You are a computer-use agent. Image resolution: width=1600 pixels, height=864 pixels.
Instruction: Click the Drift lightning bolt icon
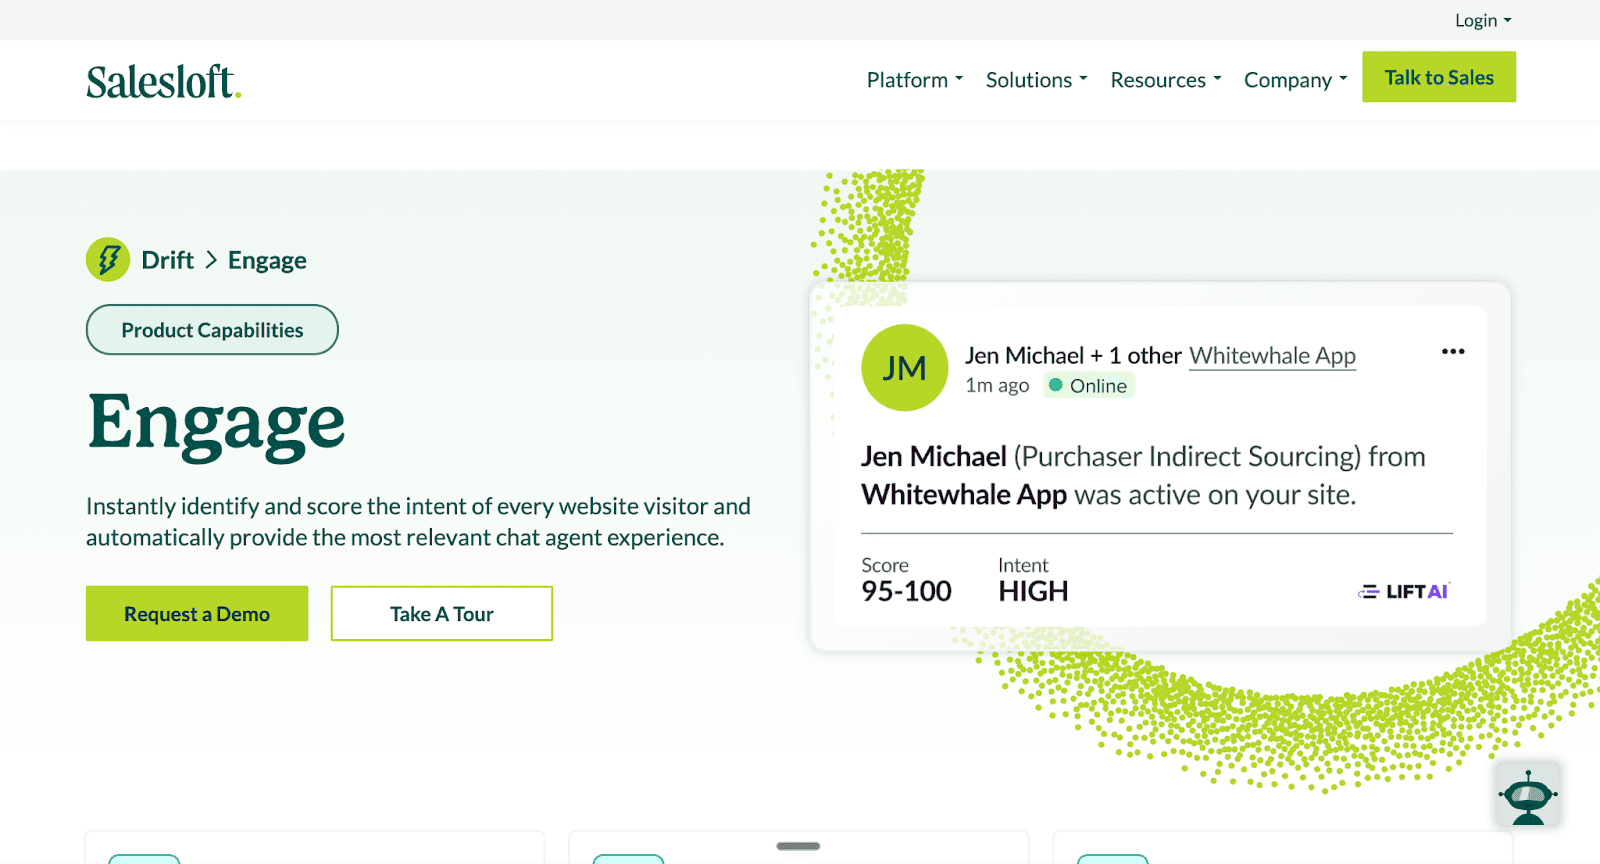[107, 259]
